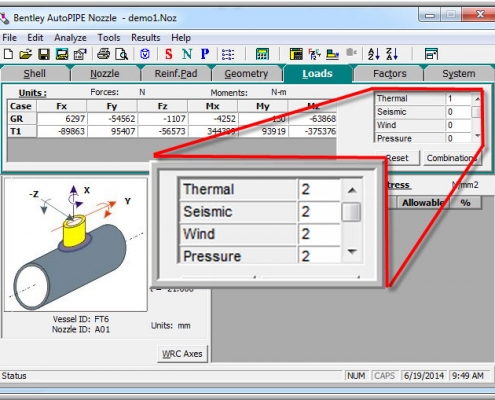This screenshot has width=495, height=400.
Task: Select the T1 case row header
Action: (22, 131)
